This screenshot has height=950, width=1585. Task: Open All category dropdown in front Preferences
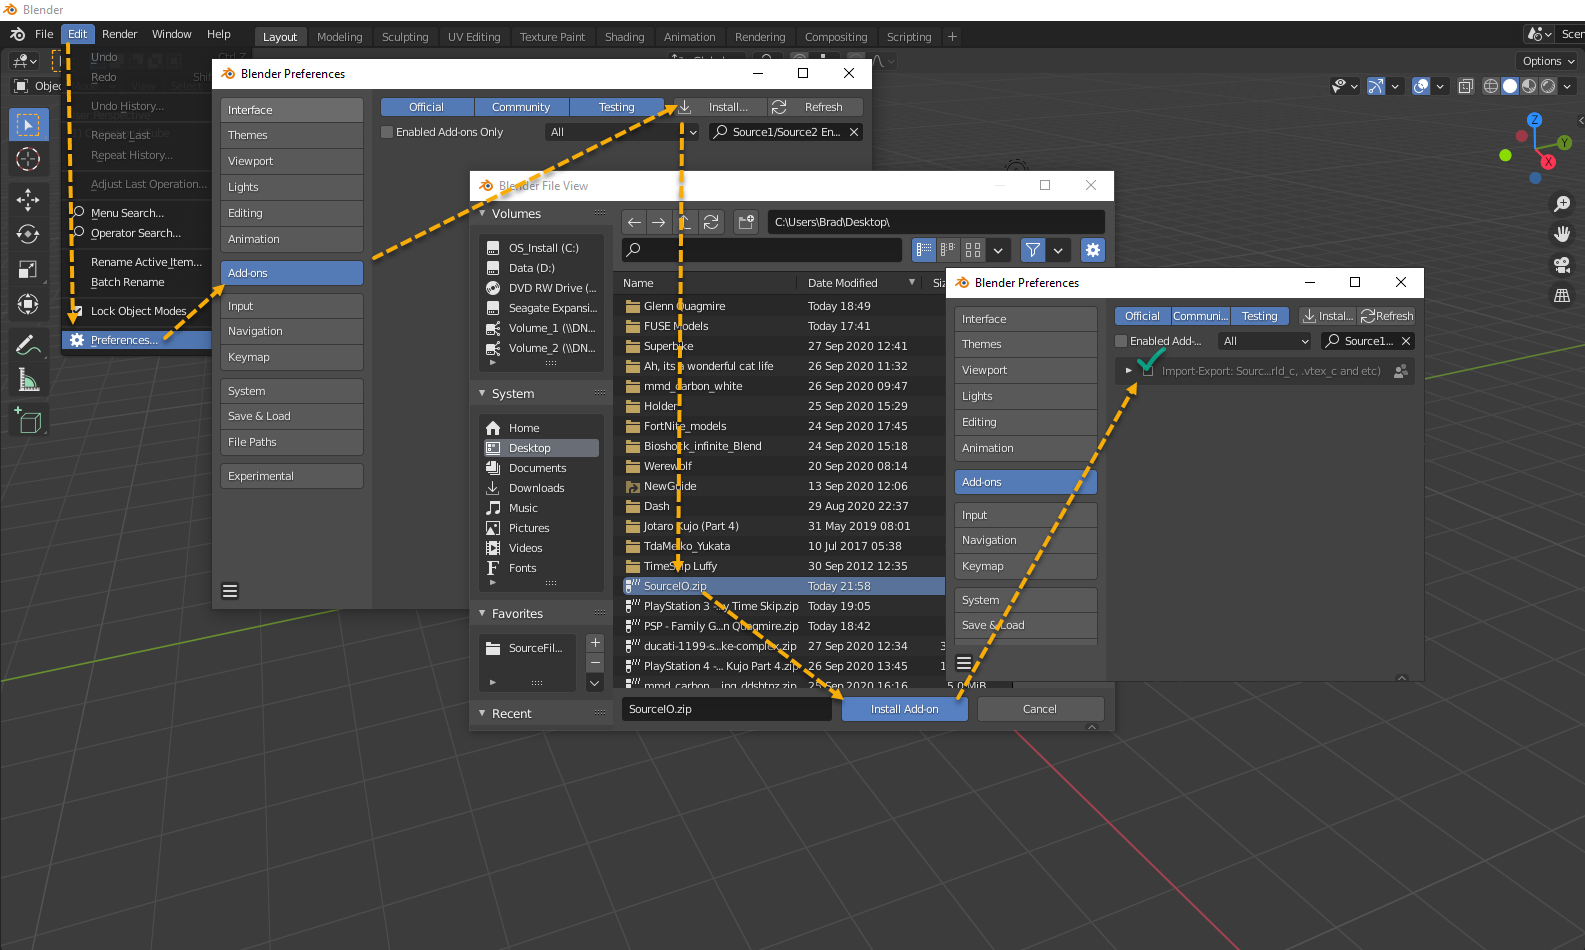coord(1265,341)
